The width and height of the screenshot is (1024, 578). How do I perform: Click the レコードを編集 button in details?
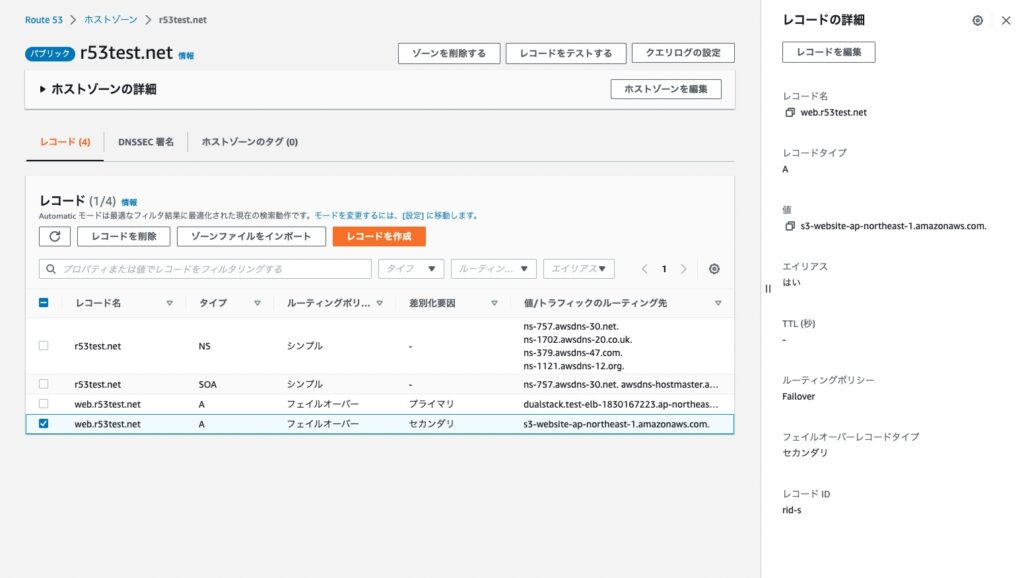pos(829,52)
